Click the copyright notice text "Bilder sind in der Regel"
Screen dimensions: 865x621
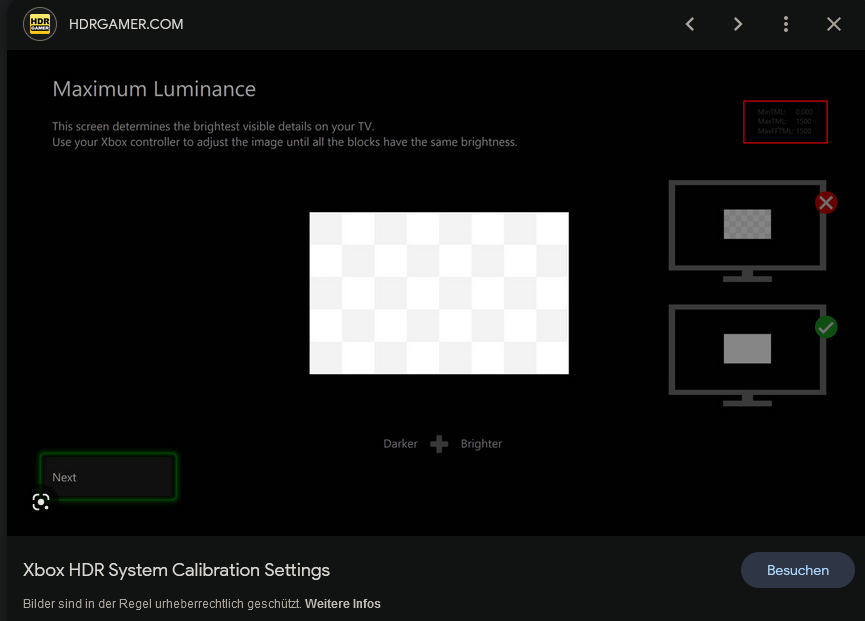[x=163, y=604]
